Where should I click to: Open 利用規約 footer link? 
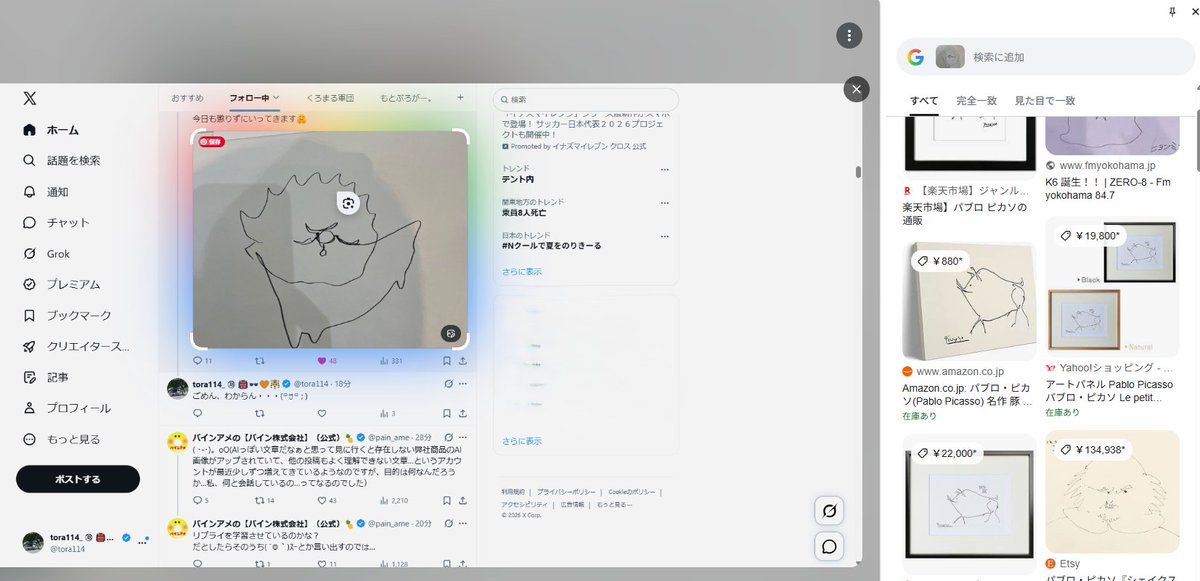(x=514, y=493)
